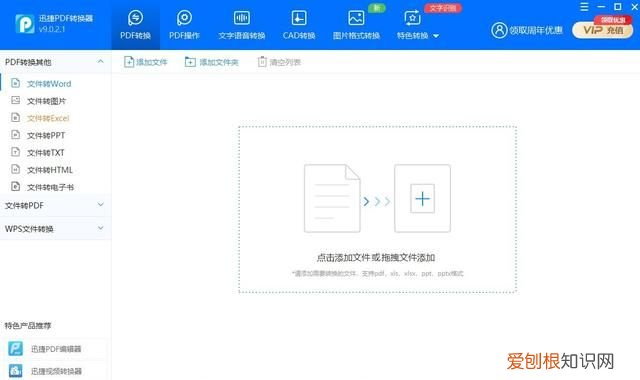Open 迅捷视频转换器 recommended product
640x380 pixels.
coord(55,371)
